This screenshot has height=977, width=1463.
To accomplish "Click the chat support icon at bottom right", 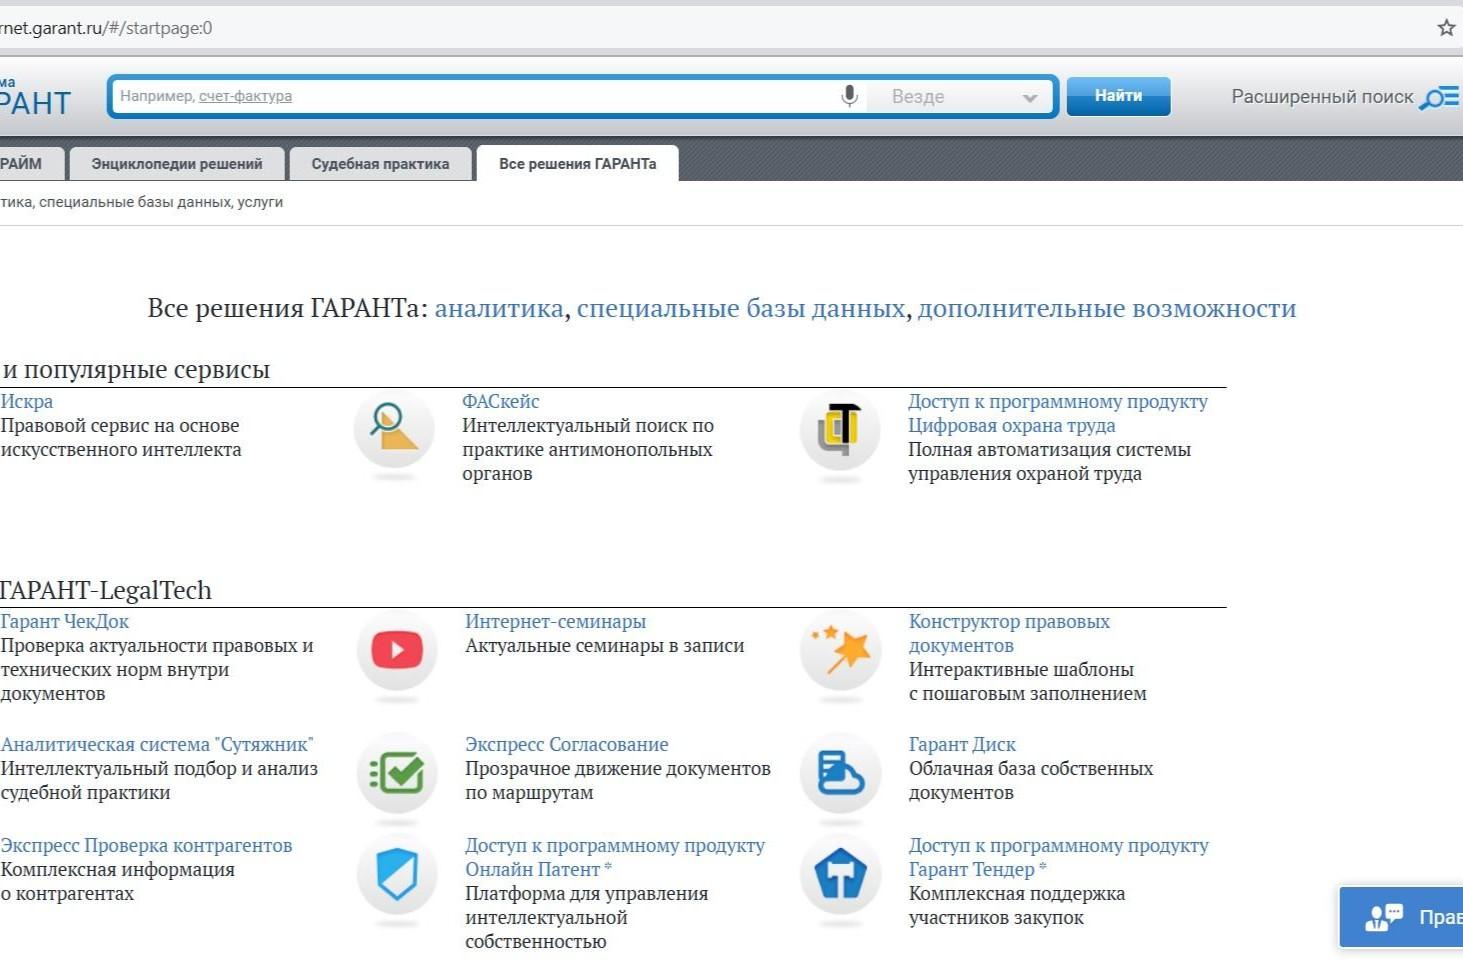I will (x=1384, y=917).
